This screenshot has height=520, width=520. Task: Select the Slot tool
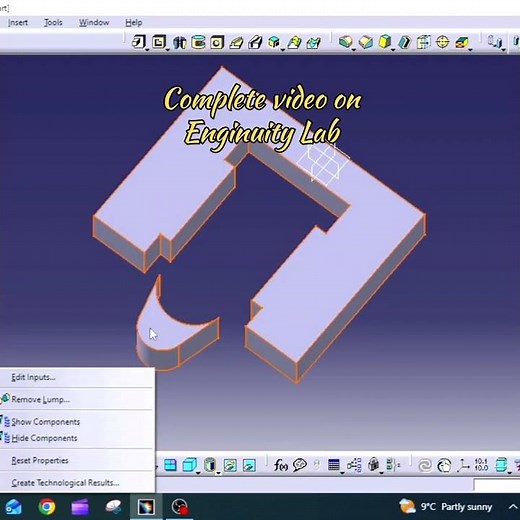click(255, 42)
